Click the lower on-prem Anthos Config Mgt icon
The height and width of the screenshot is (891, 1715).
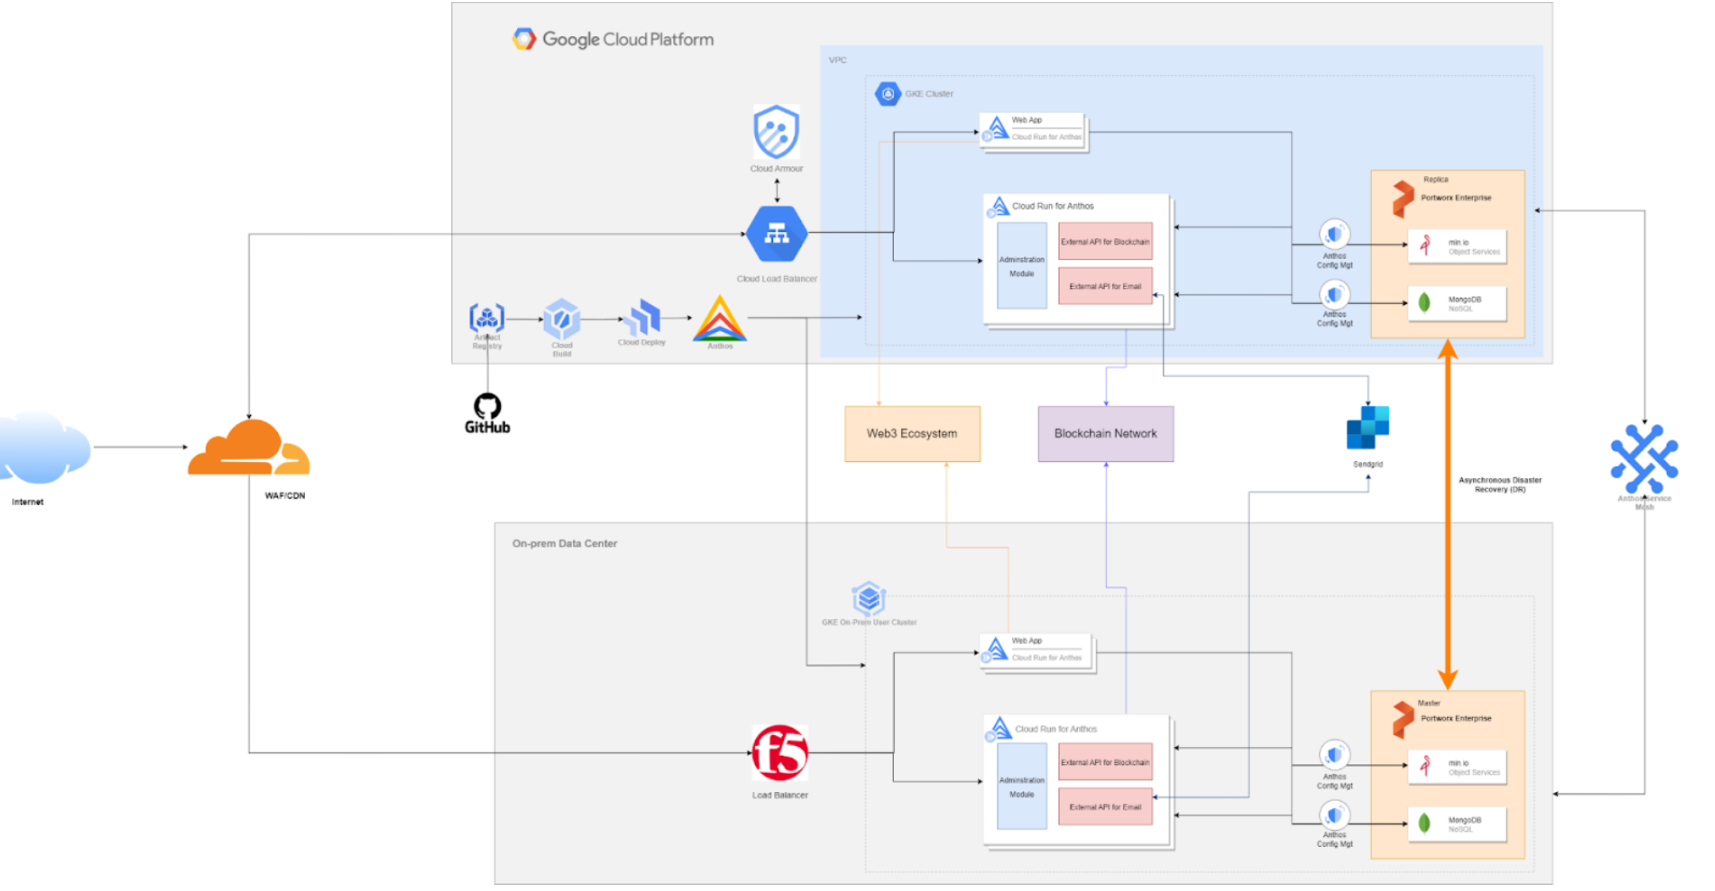click(x=1334, y=815)
